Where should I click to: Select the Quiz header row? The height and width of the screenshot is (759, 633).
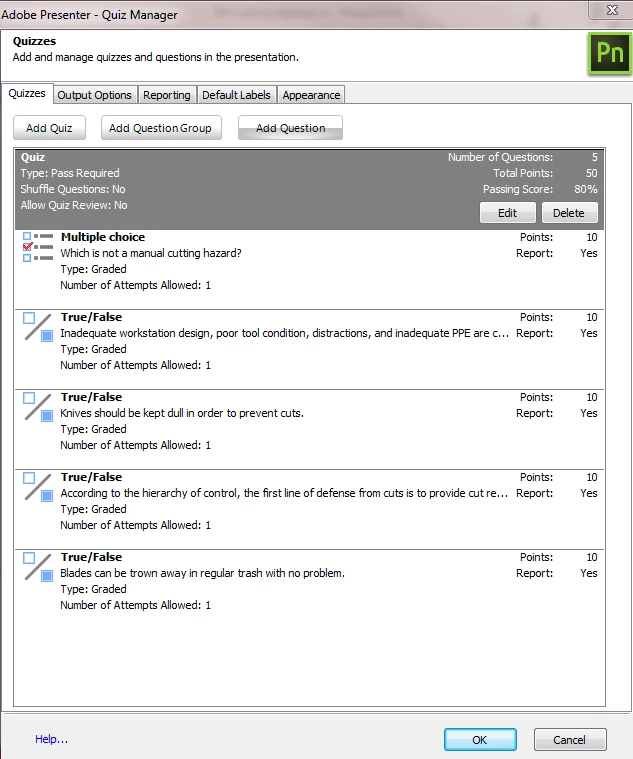click(310, 189)
